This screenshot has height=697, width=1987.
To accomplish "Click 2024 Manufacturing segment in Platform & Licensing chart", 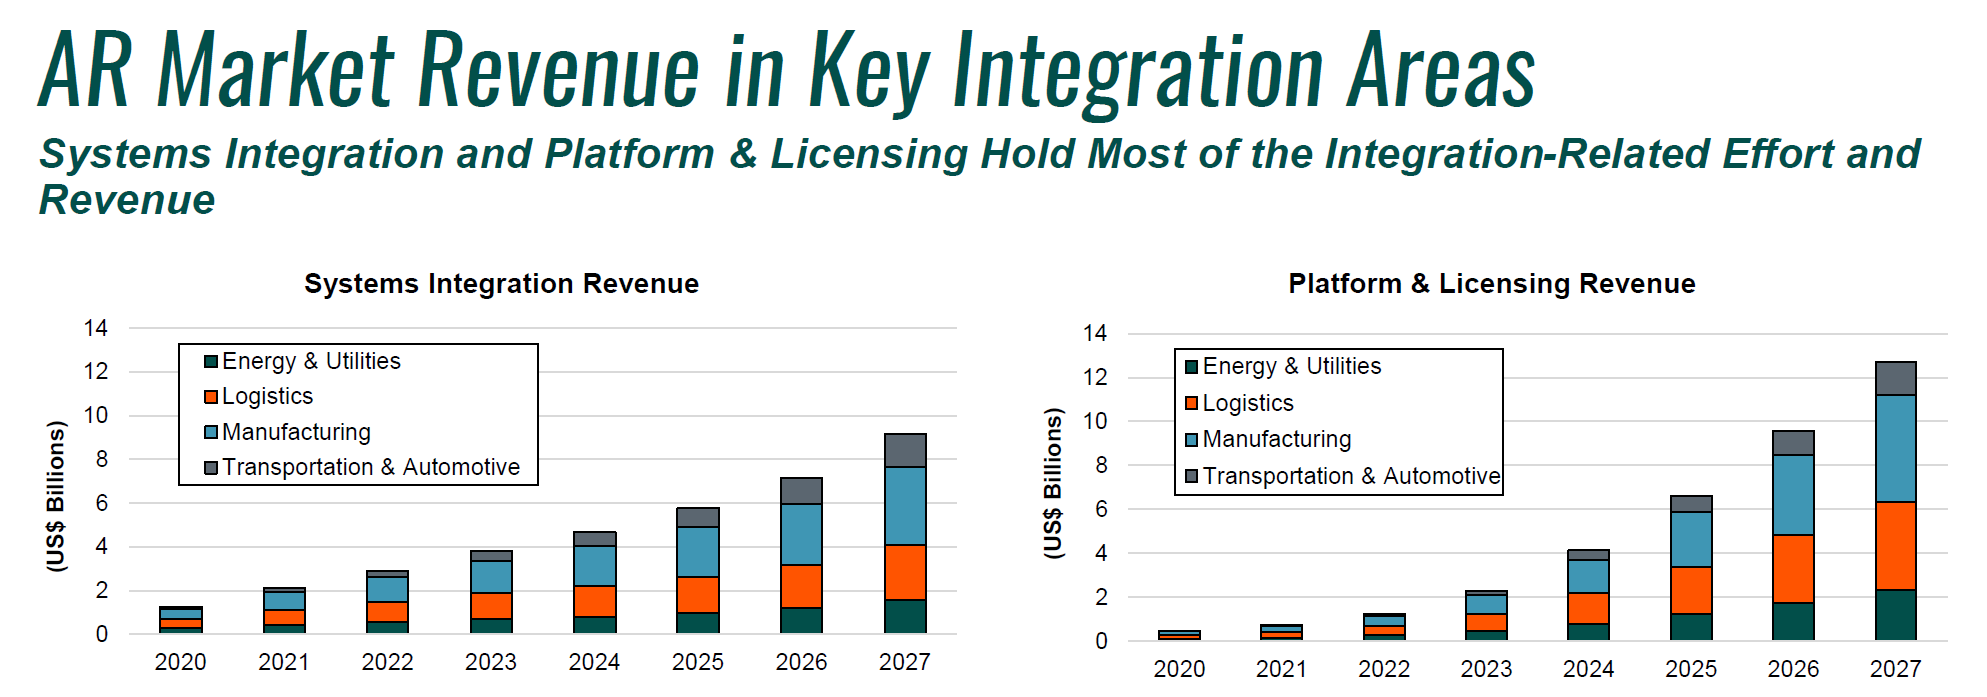I will pyautogui.click(x=1588, y=576).
